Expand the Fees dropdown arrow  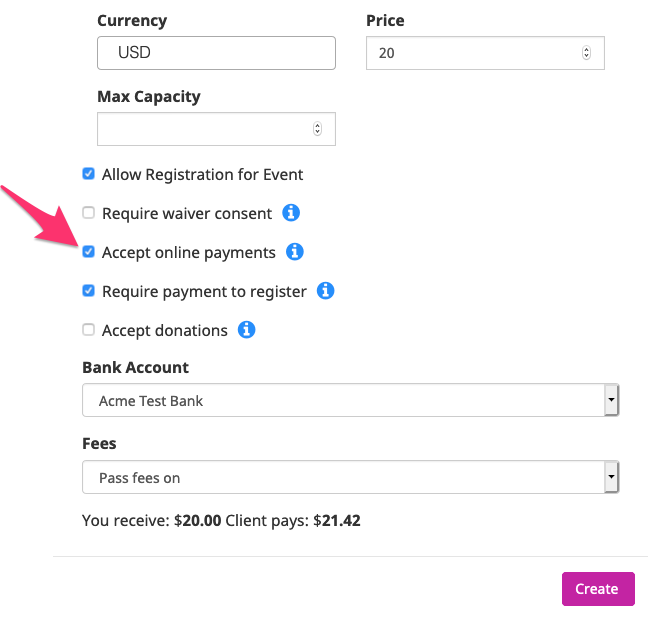point(611,477)
